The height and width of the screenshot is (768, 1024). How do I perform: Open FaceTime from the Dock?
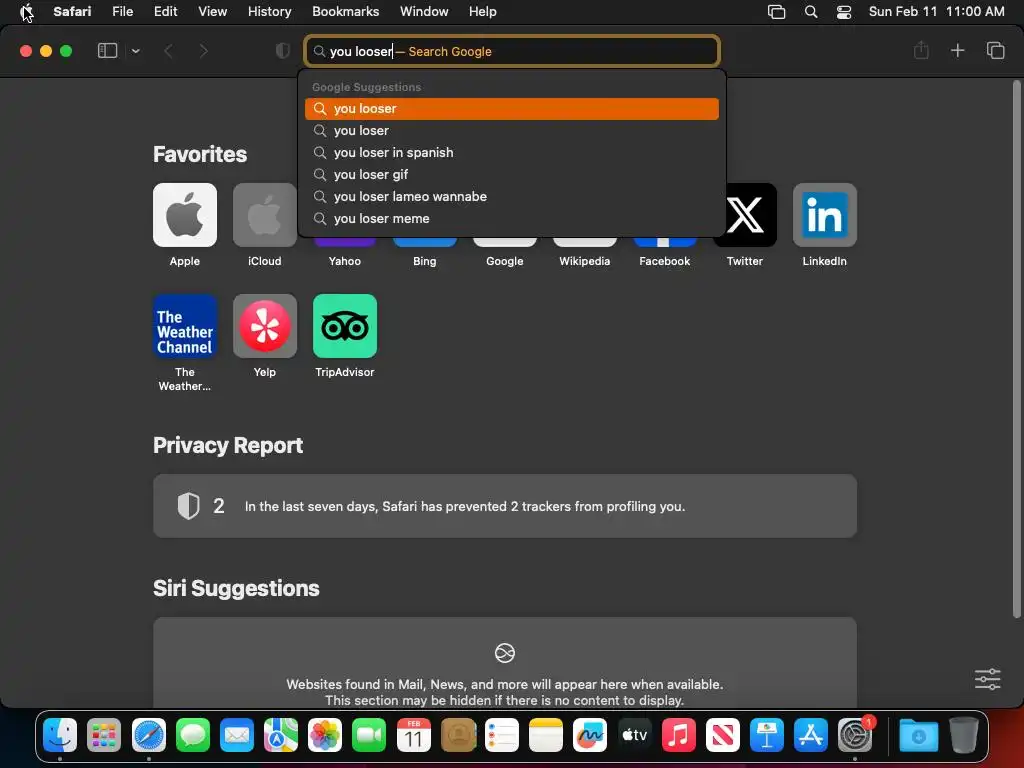[x=369, y=735]
